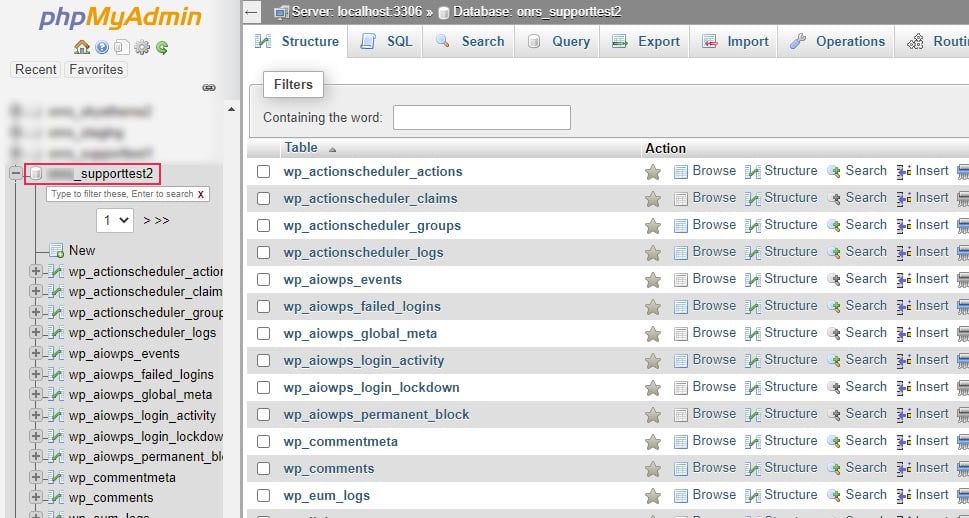Check the wp_actionscheduler_actions checkbox

coord(263,171)
